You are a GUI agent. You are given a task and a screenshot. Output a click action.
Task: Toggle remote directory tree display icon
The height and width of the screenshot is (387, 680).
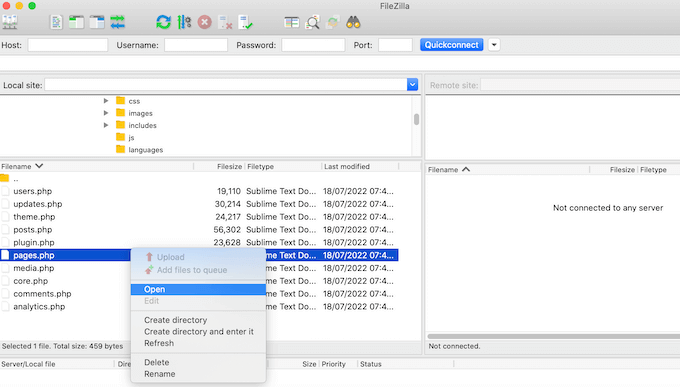97,22
